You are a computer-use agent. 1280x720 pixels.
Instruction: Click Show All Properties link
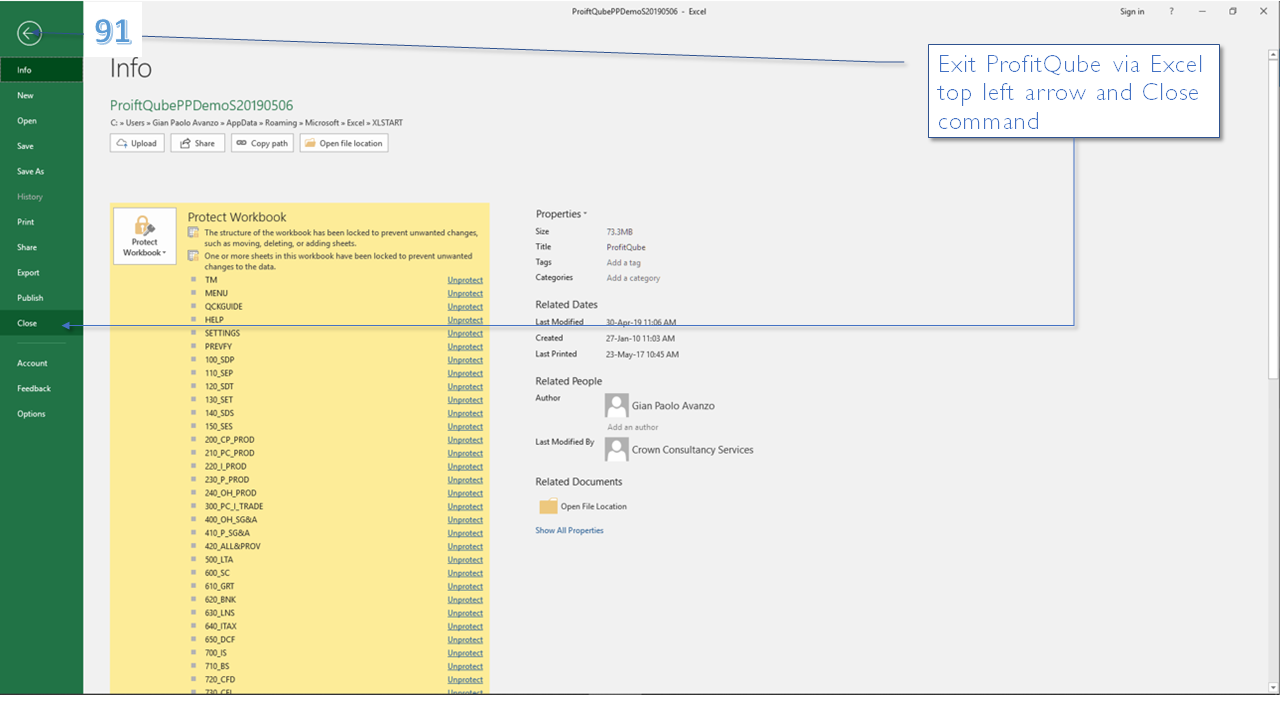click(x=569, y=531)
